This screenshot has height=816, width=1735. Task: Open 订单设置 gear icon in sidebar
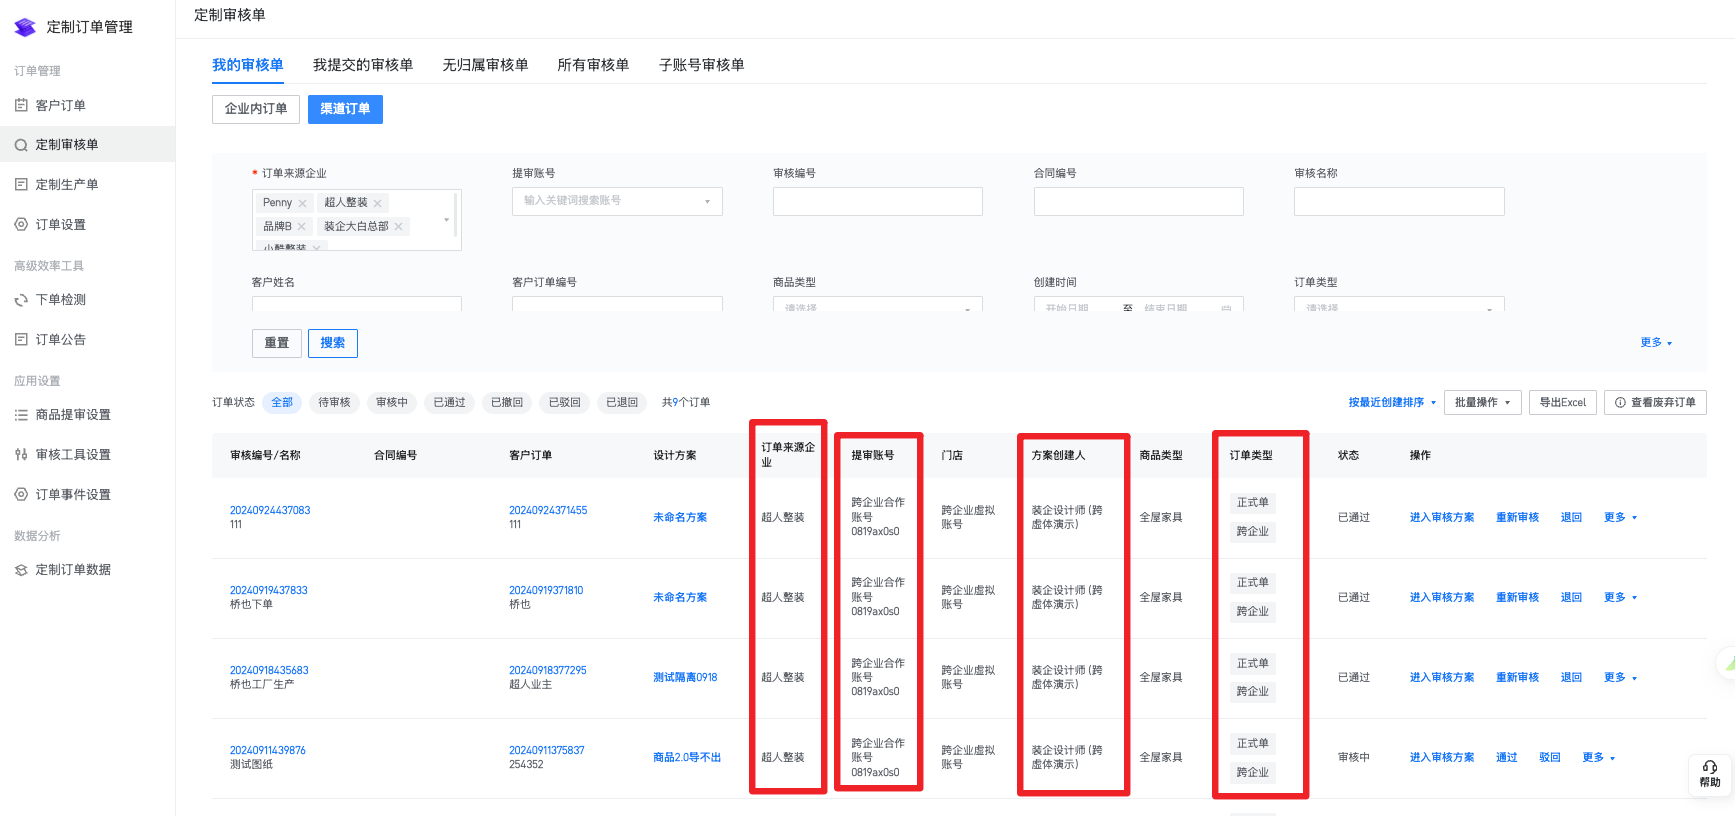pos(21,225)
